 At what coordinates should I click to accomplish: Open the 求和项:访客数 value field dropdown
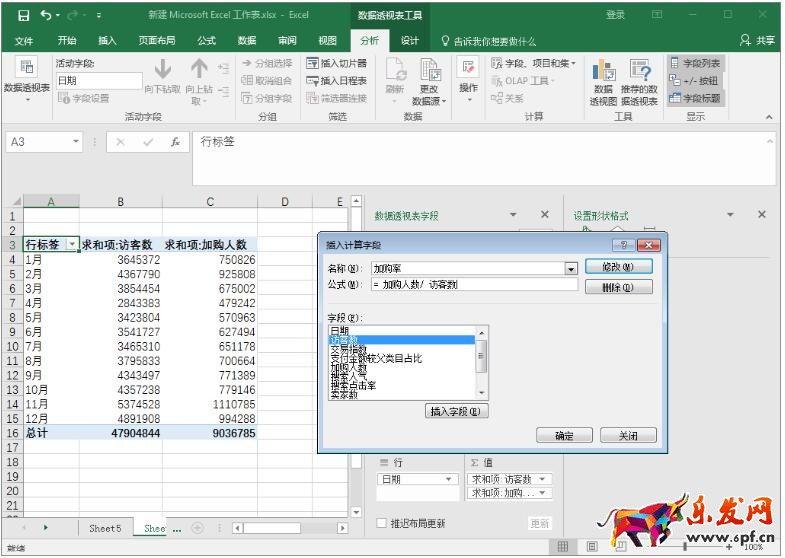pyautogui.click(x=543, y=479)
